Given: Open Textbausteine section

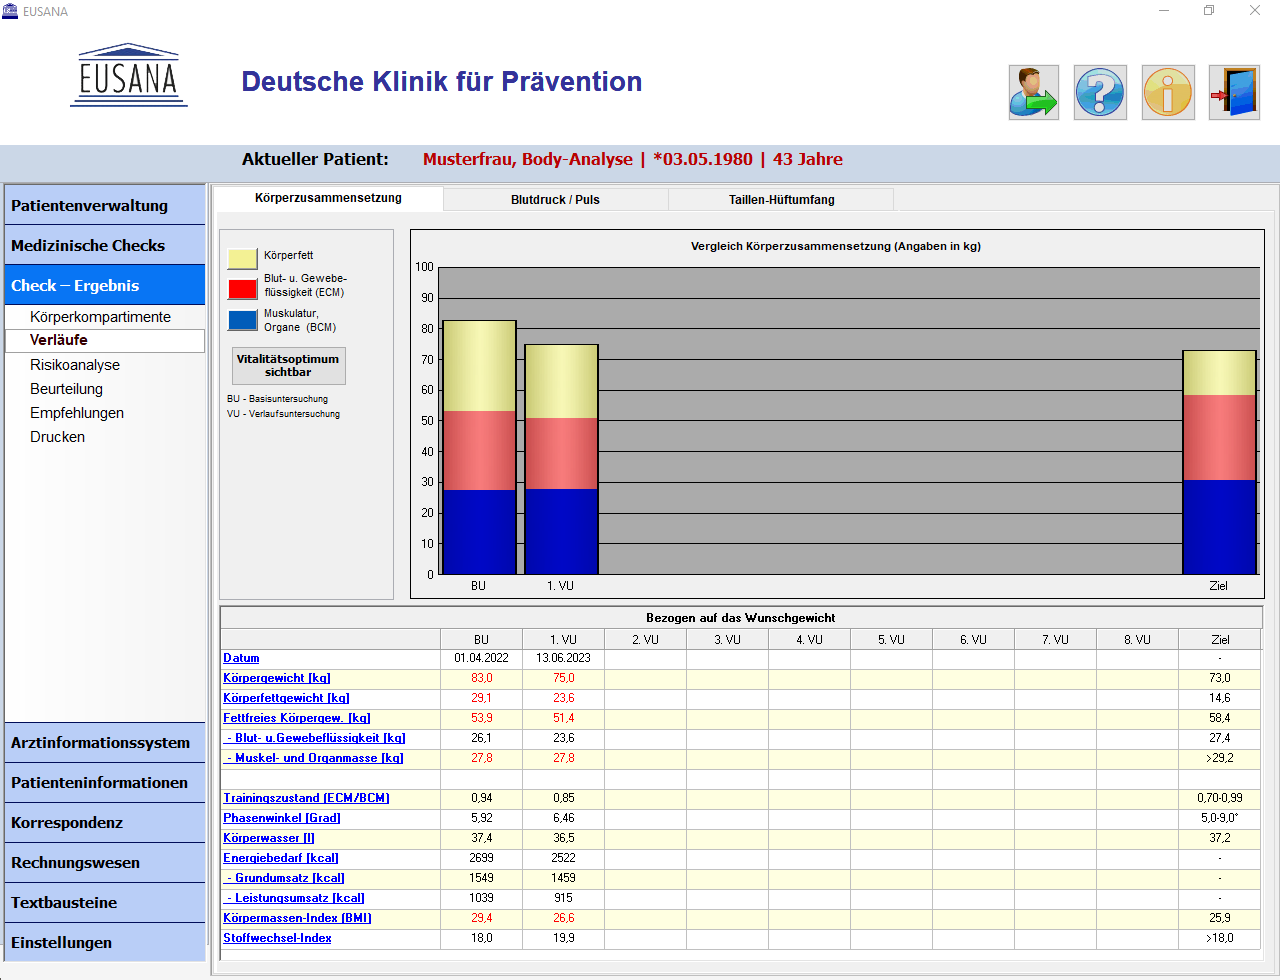Looking at the screenshot, I should (x=105, y=902).
